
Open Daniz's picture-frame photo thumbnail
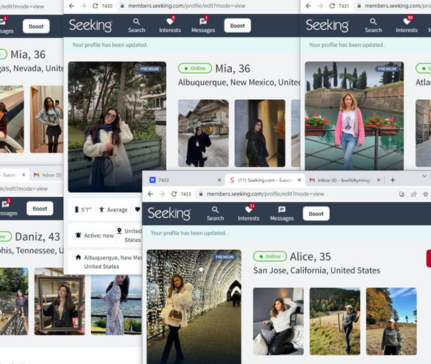(60, 302)
